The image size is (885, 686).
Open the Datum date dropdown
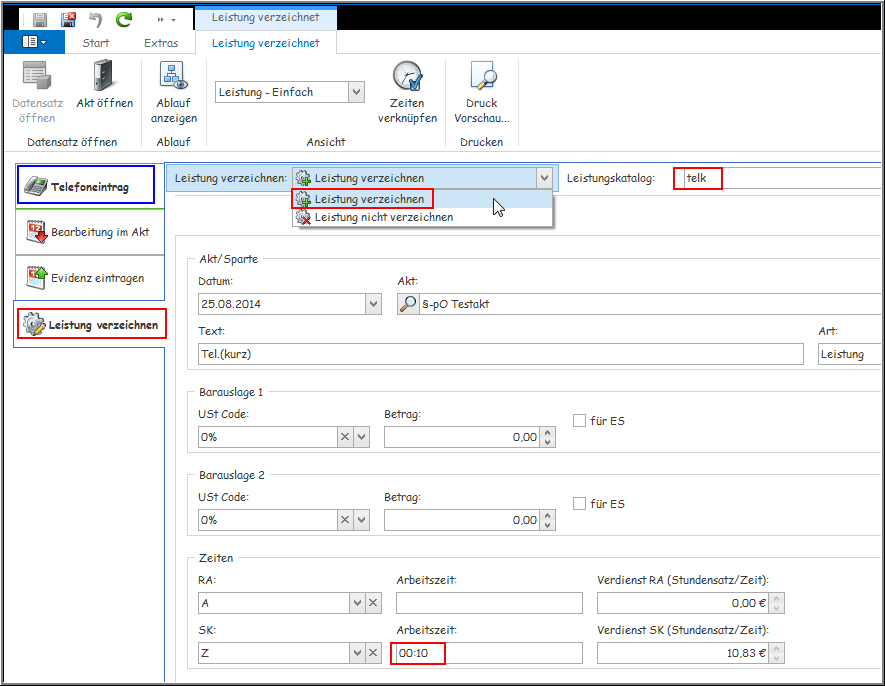tap(373, 304)
